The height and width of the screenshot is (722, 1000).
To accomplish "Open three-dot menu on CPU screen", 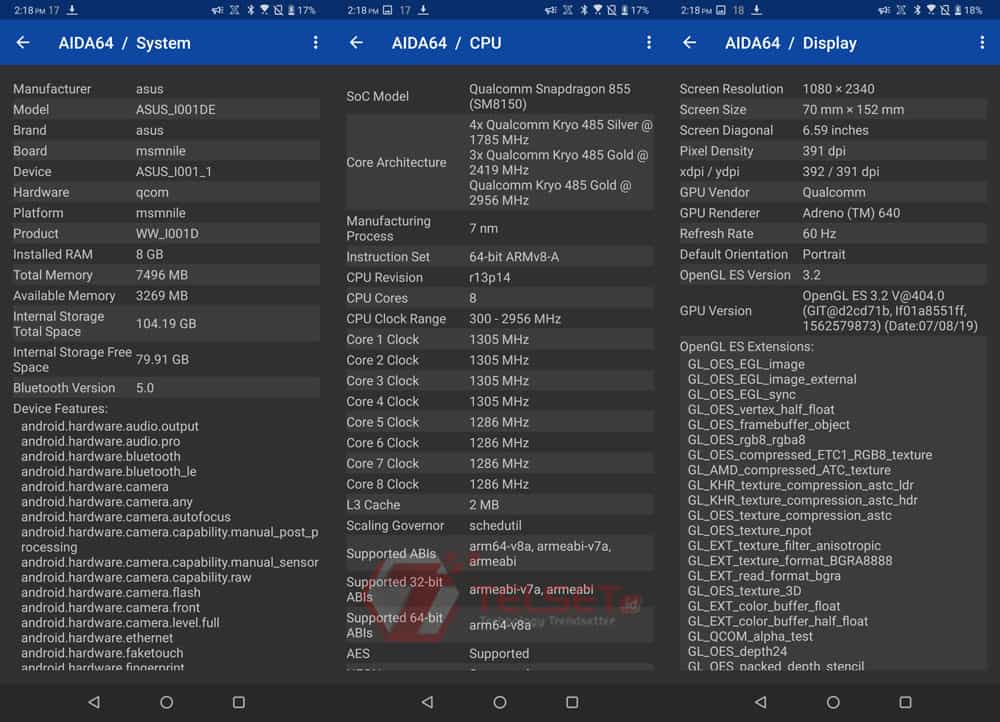I will click(648, 43).
